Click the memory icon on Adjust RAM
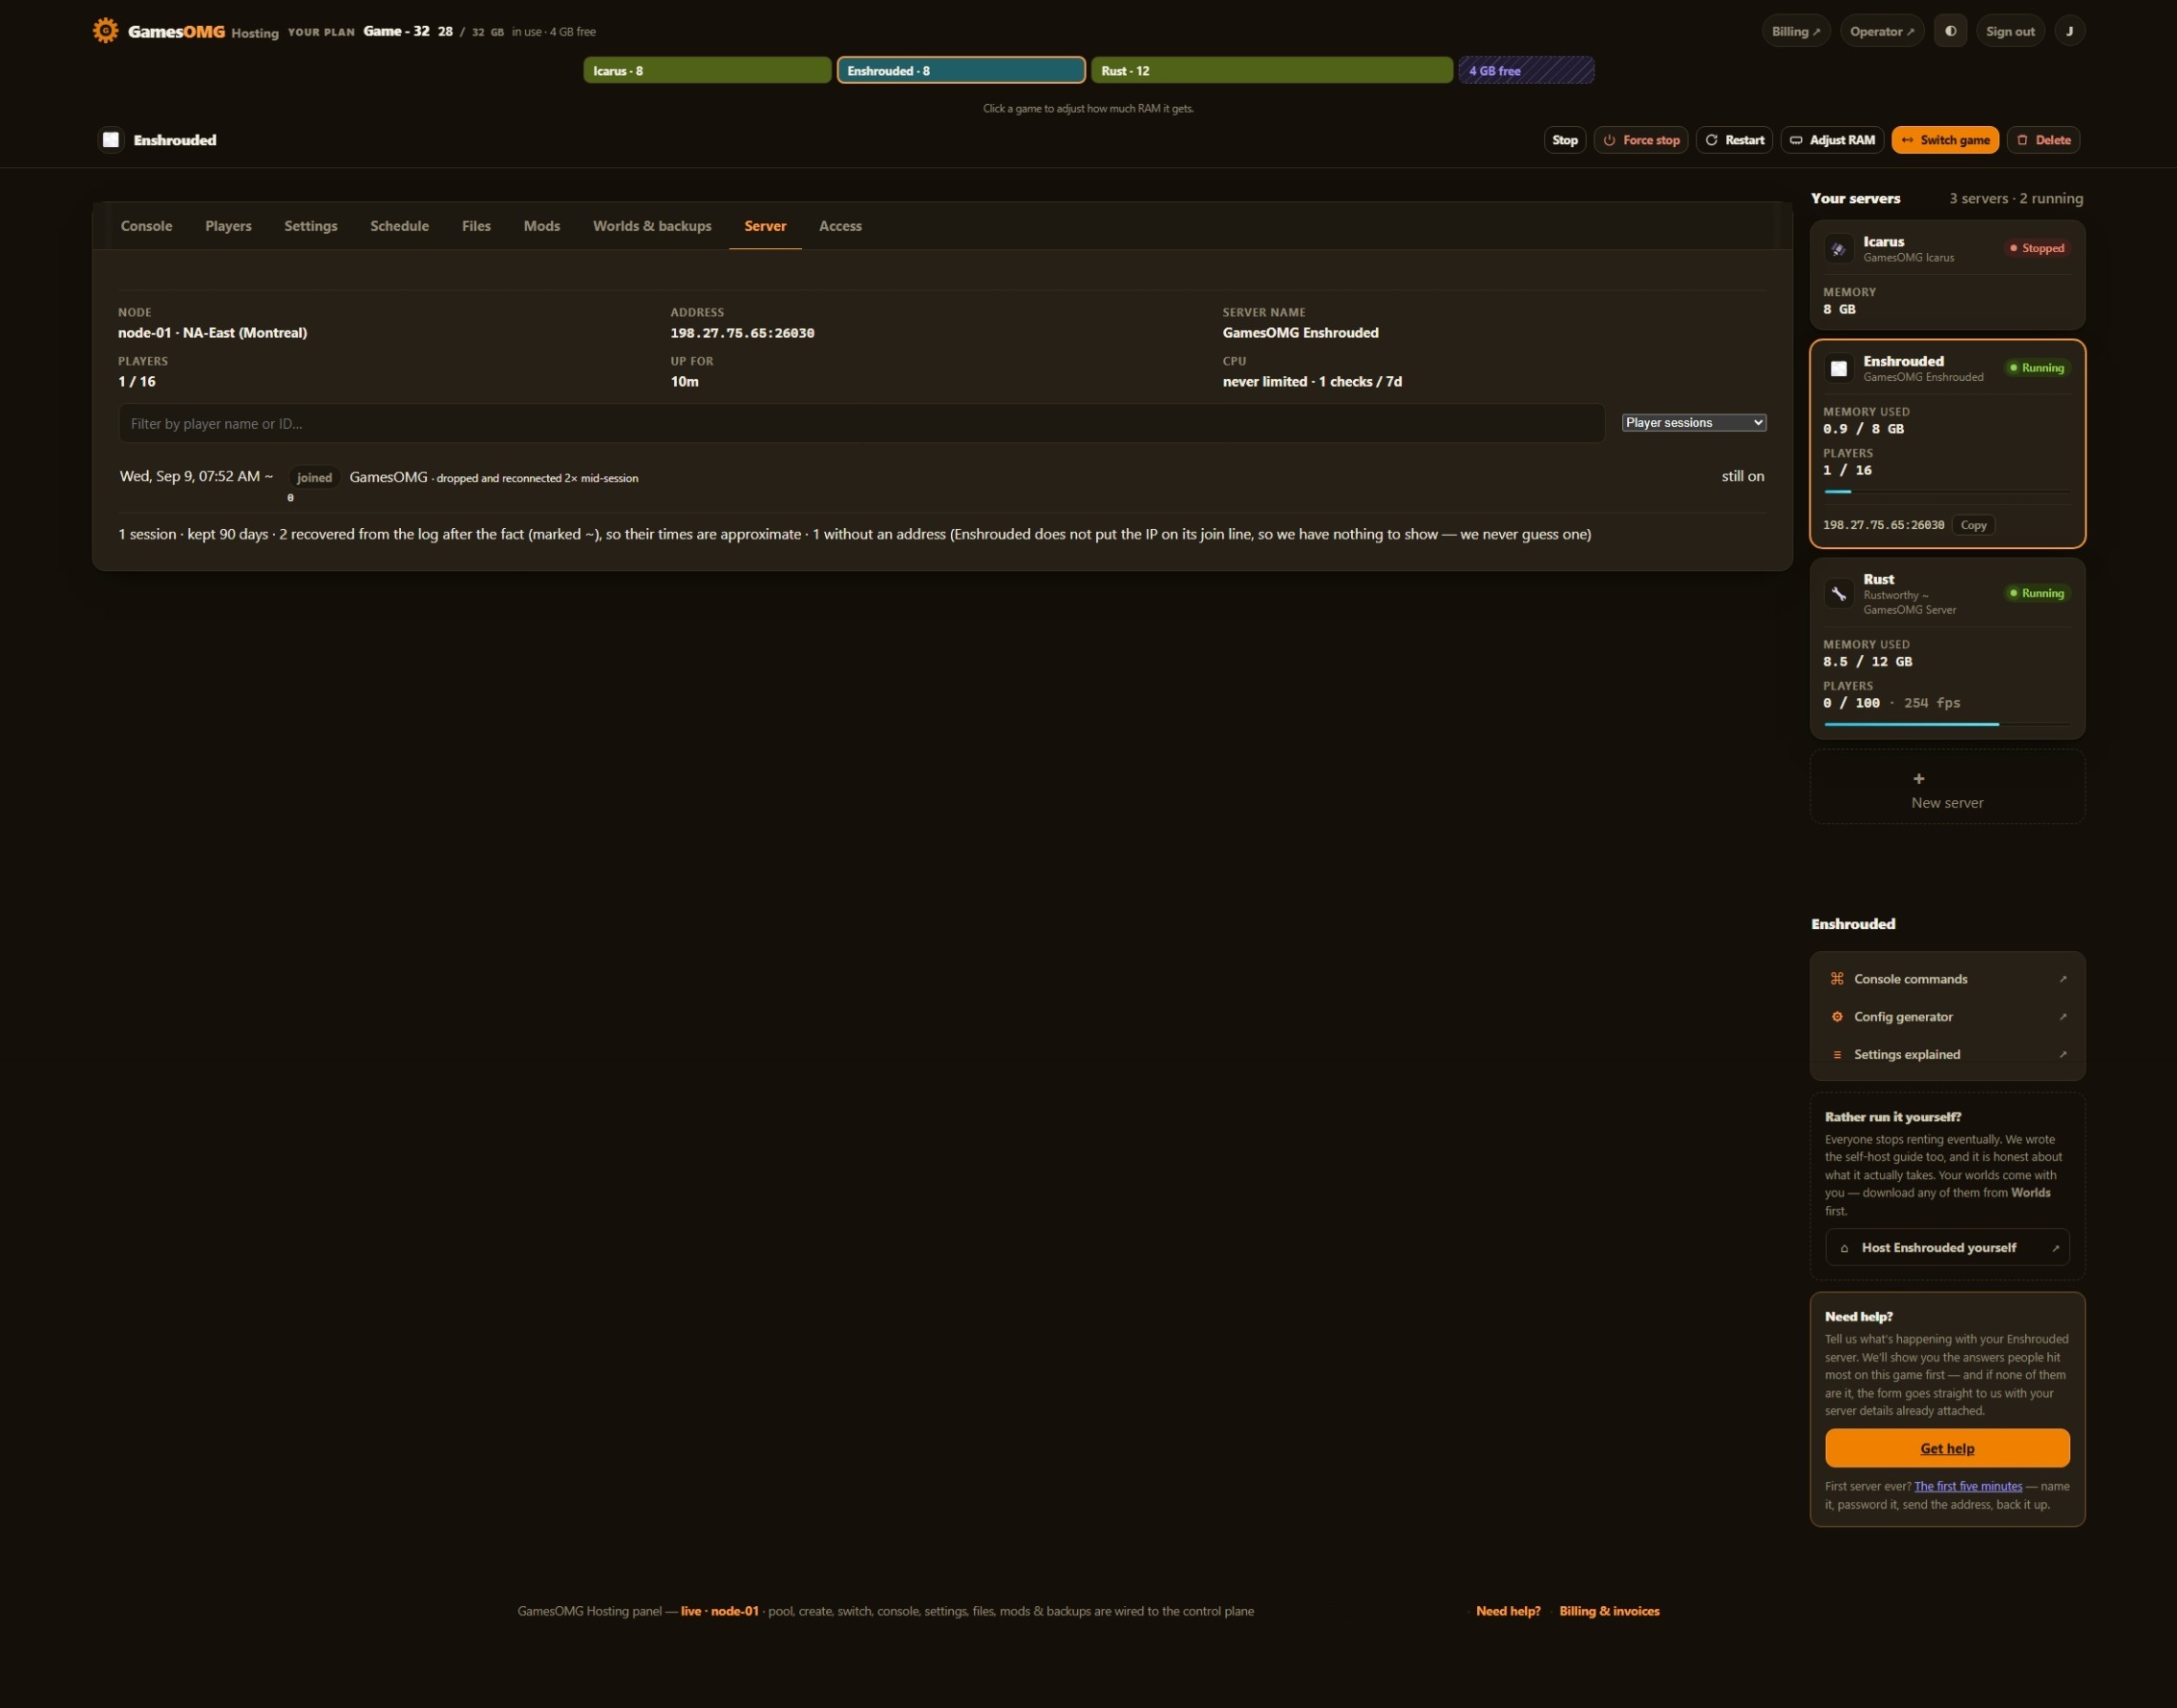 pyautogui.click(x=1796, y=140)
